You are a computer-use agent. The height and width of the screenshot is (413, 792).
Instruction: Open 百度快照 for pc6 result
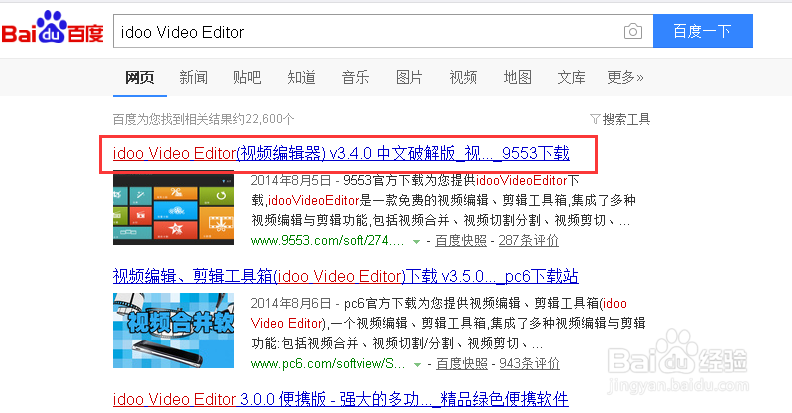pos(462,364)
